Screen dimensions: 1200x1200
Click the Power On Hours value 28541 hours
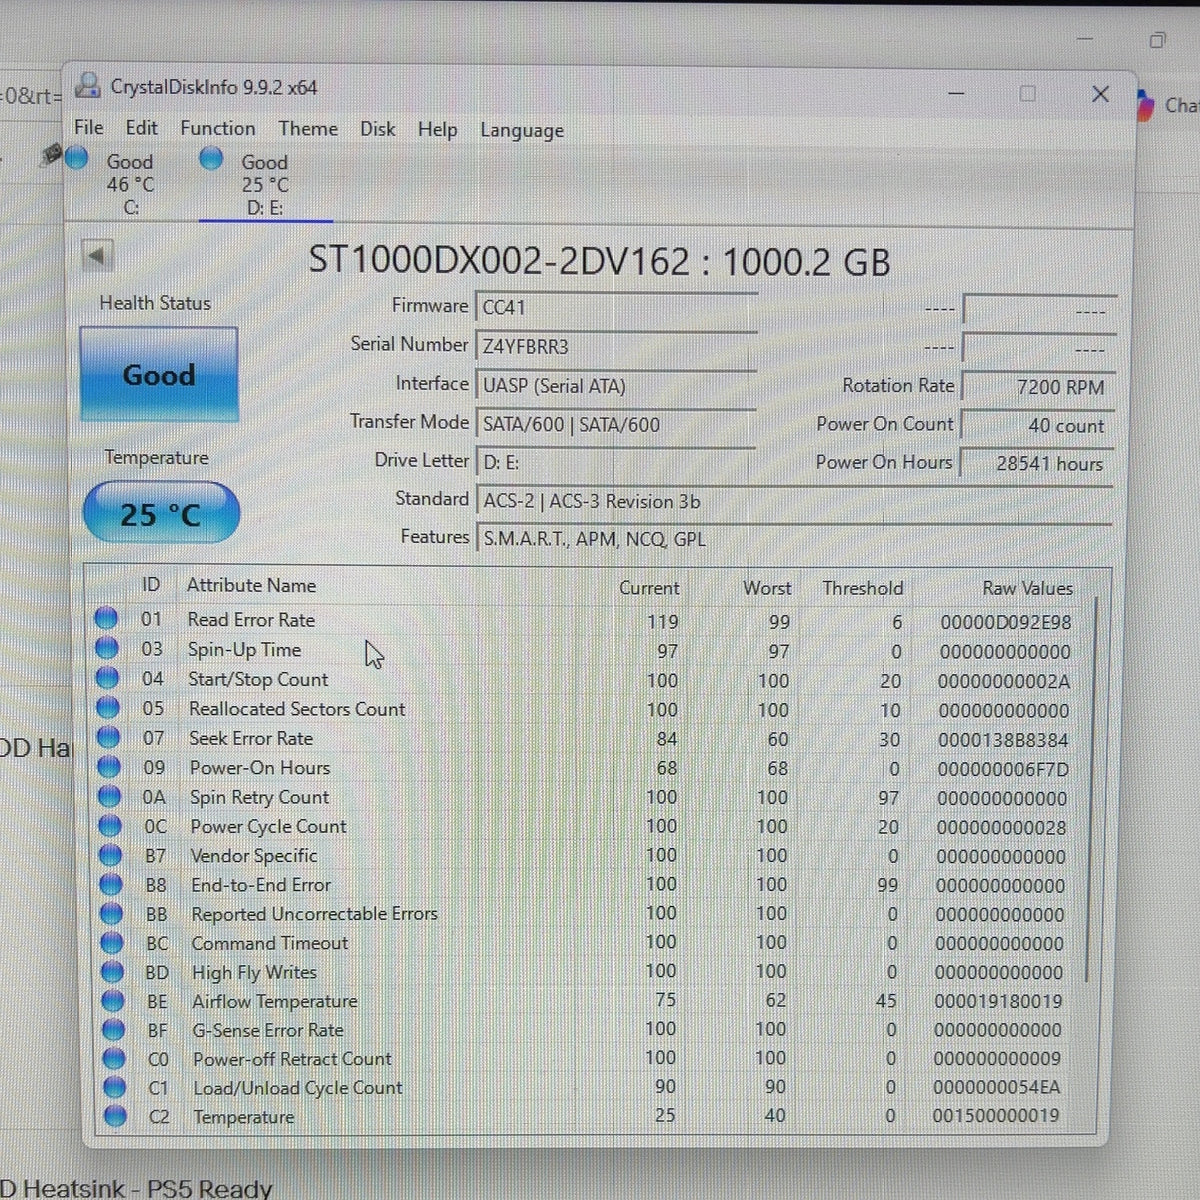pos(1038,463)
